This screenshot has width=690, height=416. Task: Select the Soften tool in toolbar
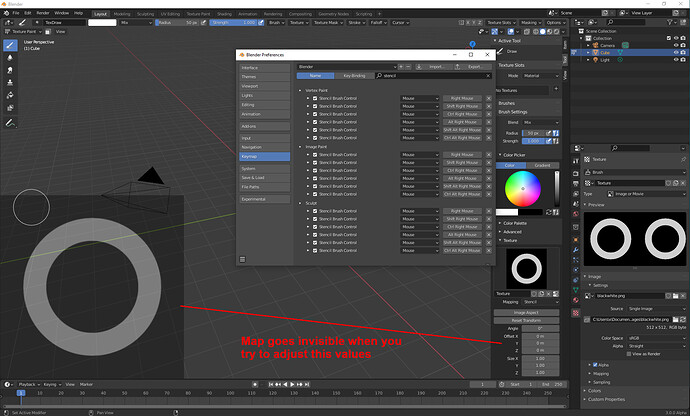(10, 58)
